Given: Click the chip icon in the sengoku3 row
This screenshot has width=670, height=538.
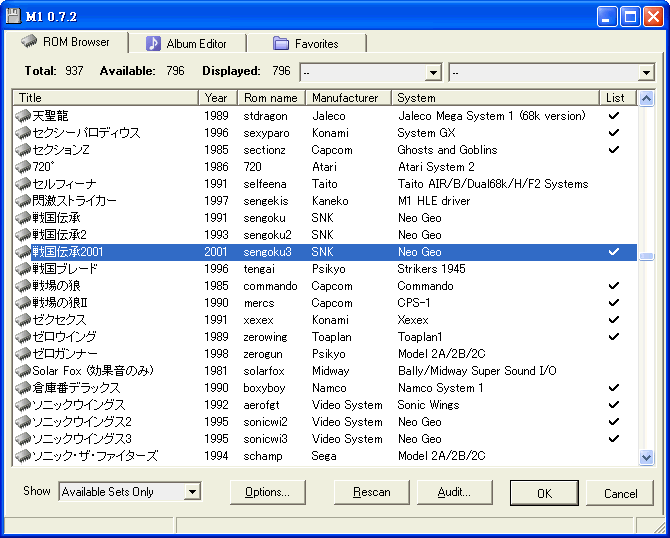Looking at the screenshot, I should tap(23, 252).
